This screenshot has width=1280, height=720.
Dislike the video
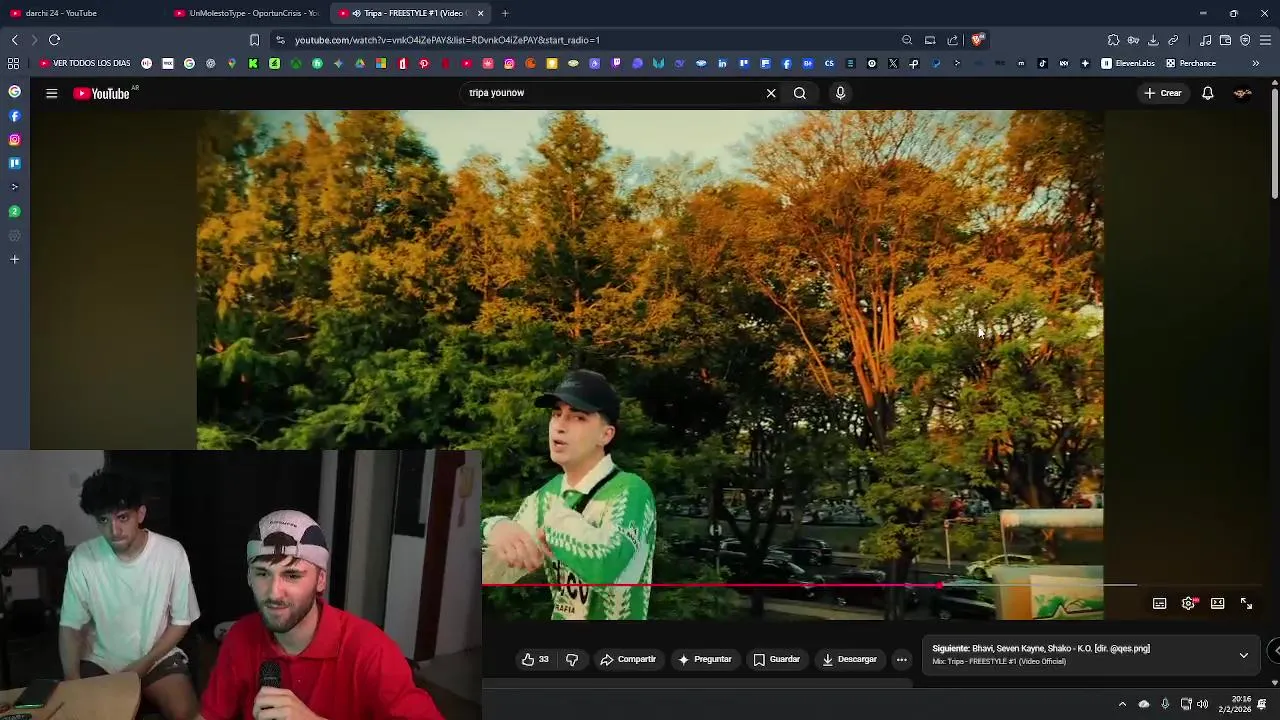click(x=572, y=659)
